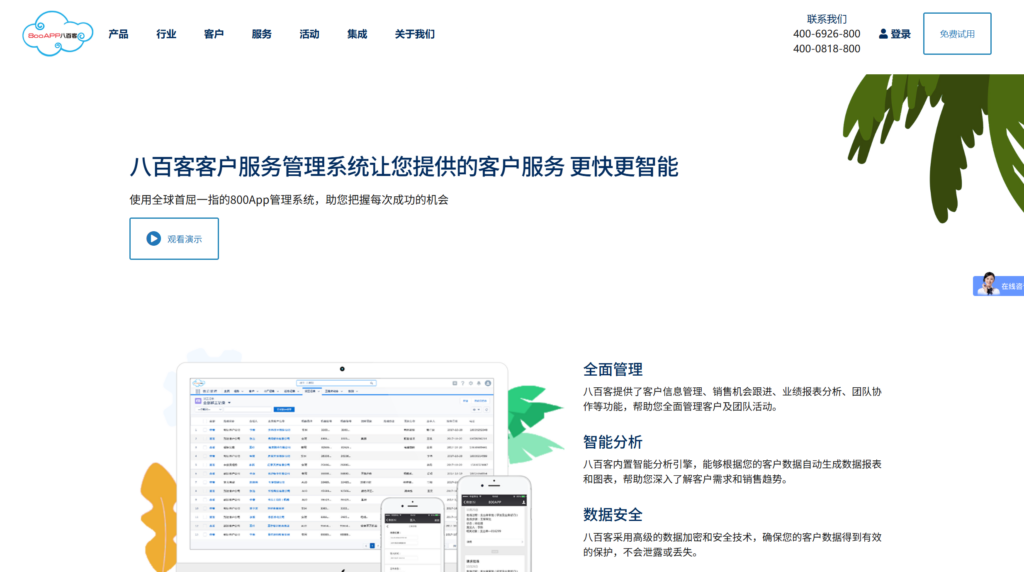The width and height of the screenshot is (1024, 572).
Task: Click the 观看演示 button
Action: click(x=174, y=238)
